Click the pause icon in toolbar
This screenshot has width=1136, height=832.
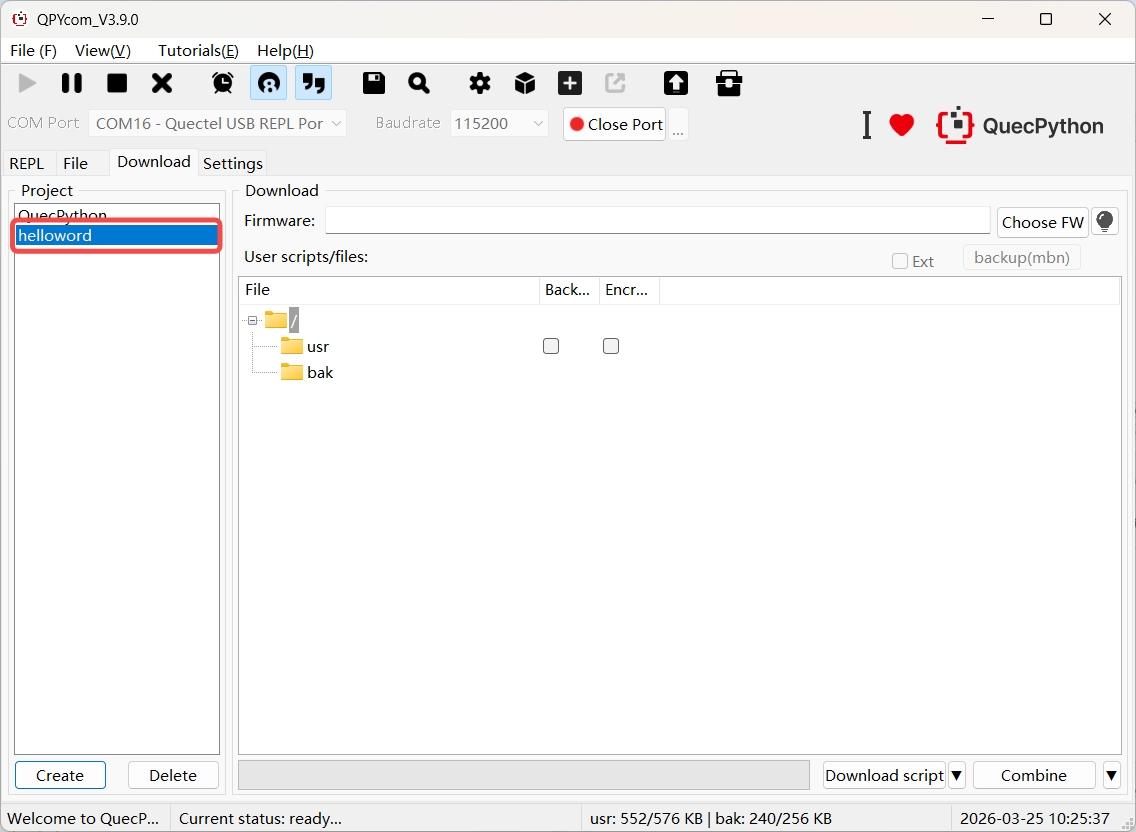[72, 83]
